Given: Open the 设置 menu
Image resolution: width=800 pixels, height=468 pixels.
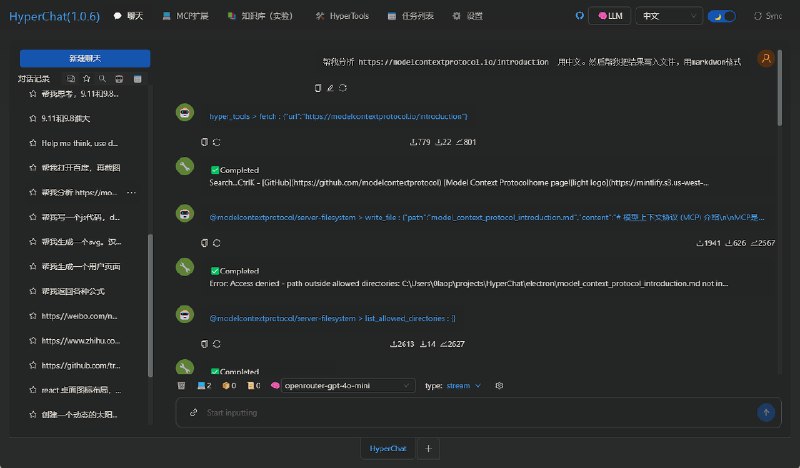Looking at the screenshot, I should click(x=467, y=16).
